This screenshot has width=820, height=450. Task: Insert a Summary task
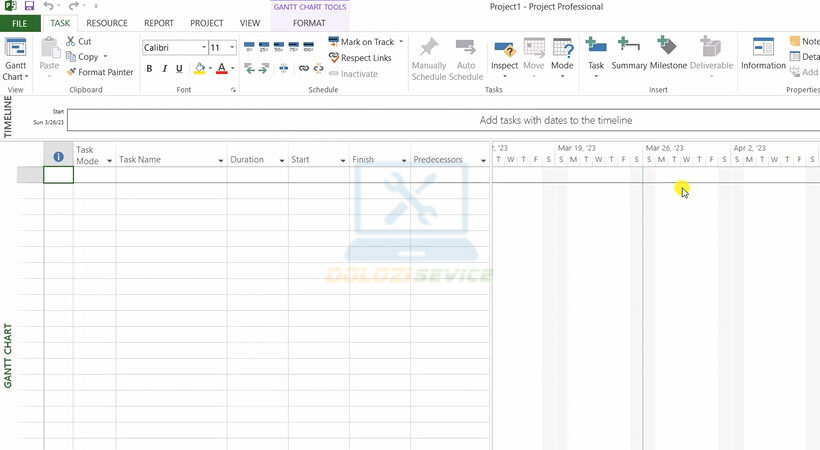[629, 53]
